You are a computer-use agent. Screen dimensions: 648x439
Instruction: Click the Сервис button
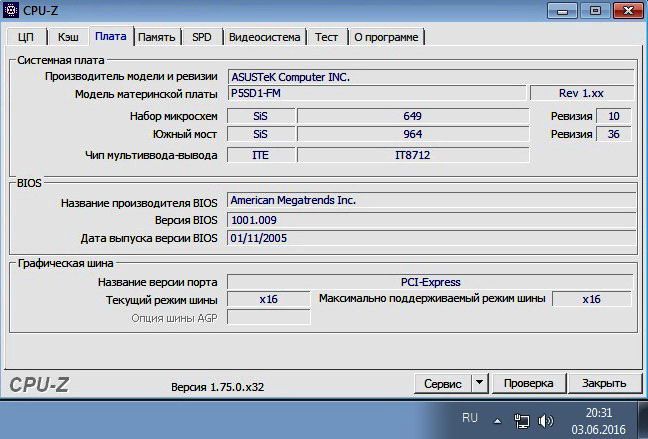(443, 384)
